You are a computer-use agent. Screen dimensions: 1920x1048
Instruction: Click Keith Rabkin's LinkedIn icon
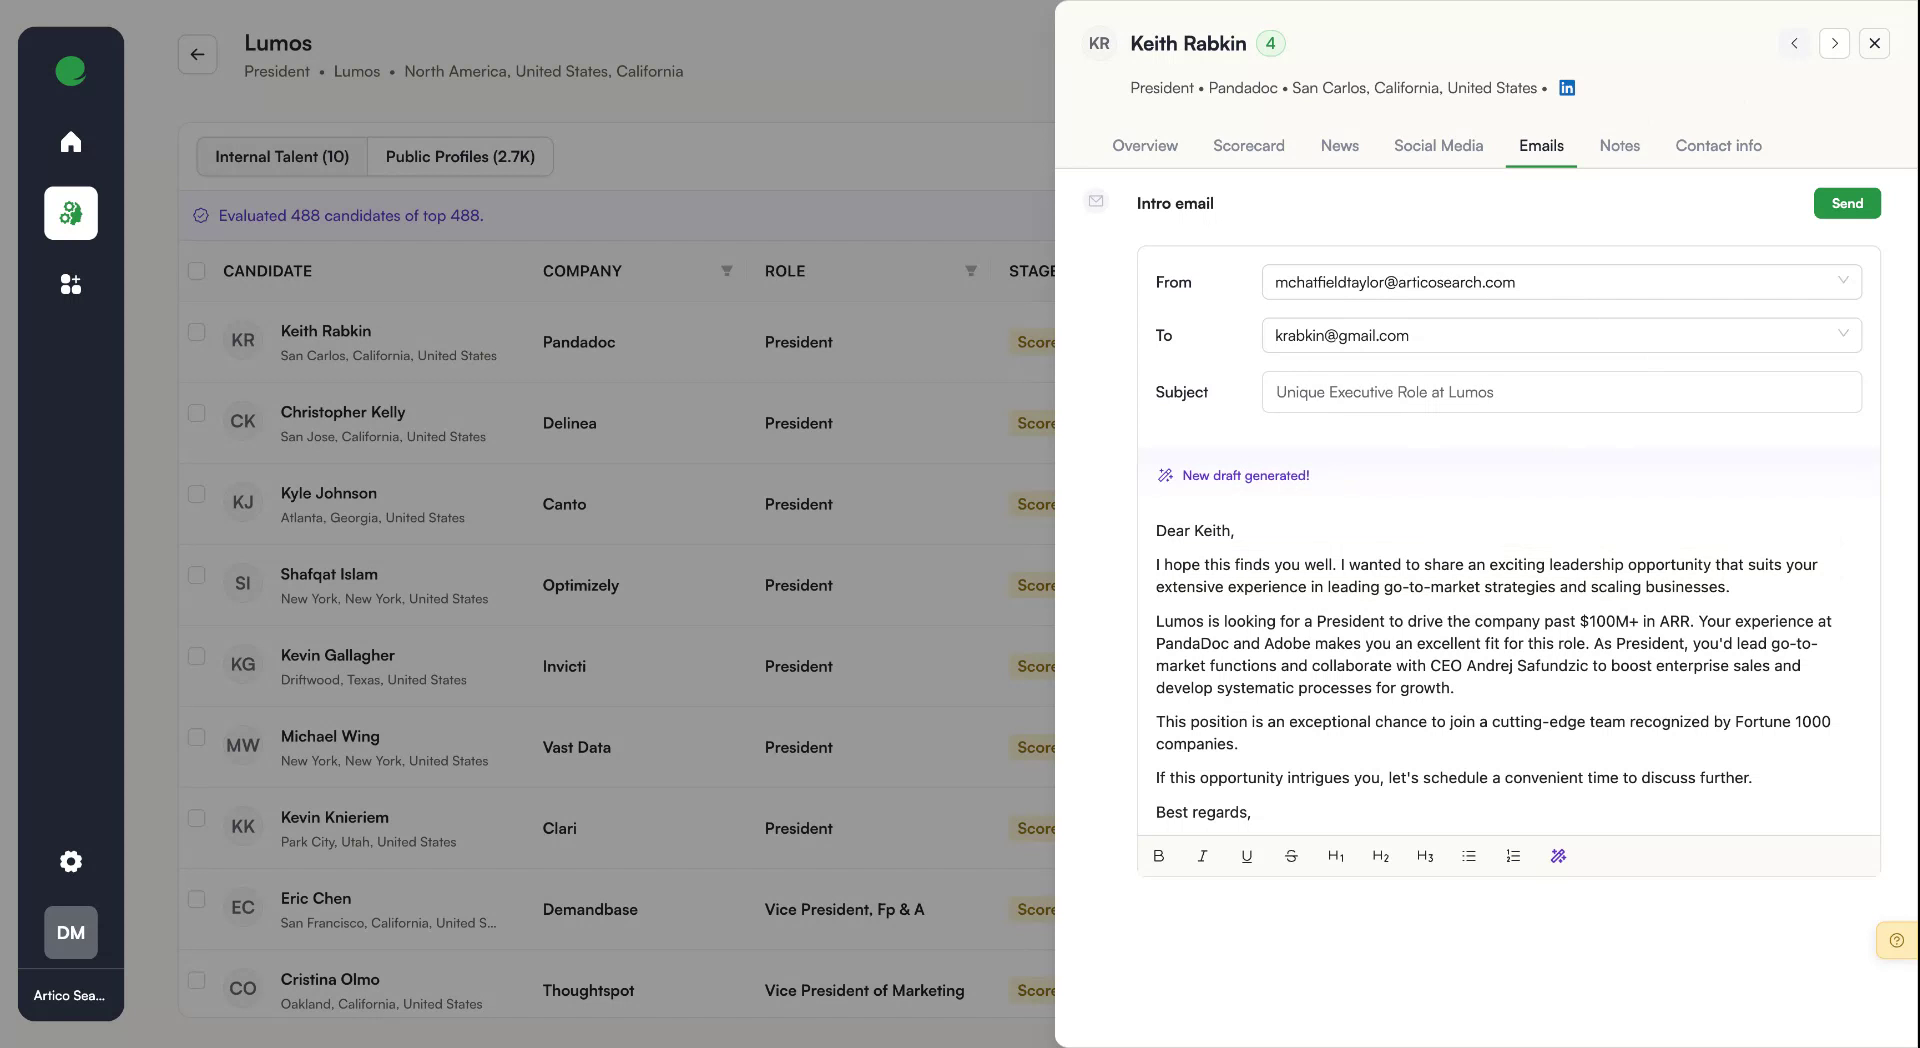point(1566,88)
